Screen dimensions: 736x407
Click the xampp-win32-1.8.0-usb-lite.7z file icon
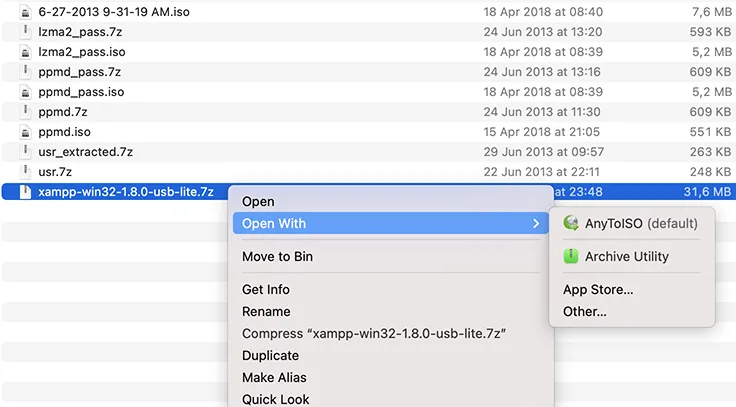pos(25,192)
